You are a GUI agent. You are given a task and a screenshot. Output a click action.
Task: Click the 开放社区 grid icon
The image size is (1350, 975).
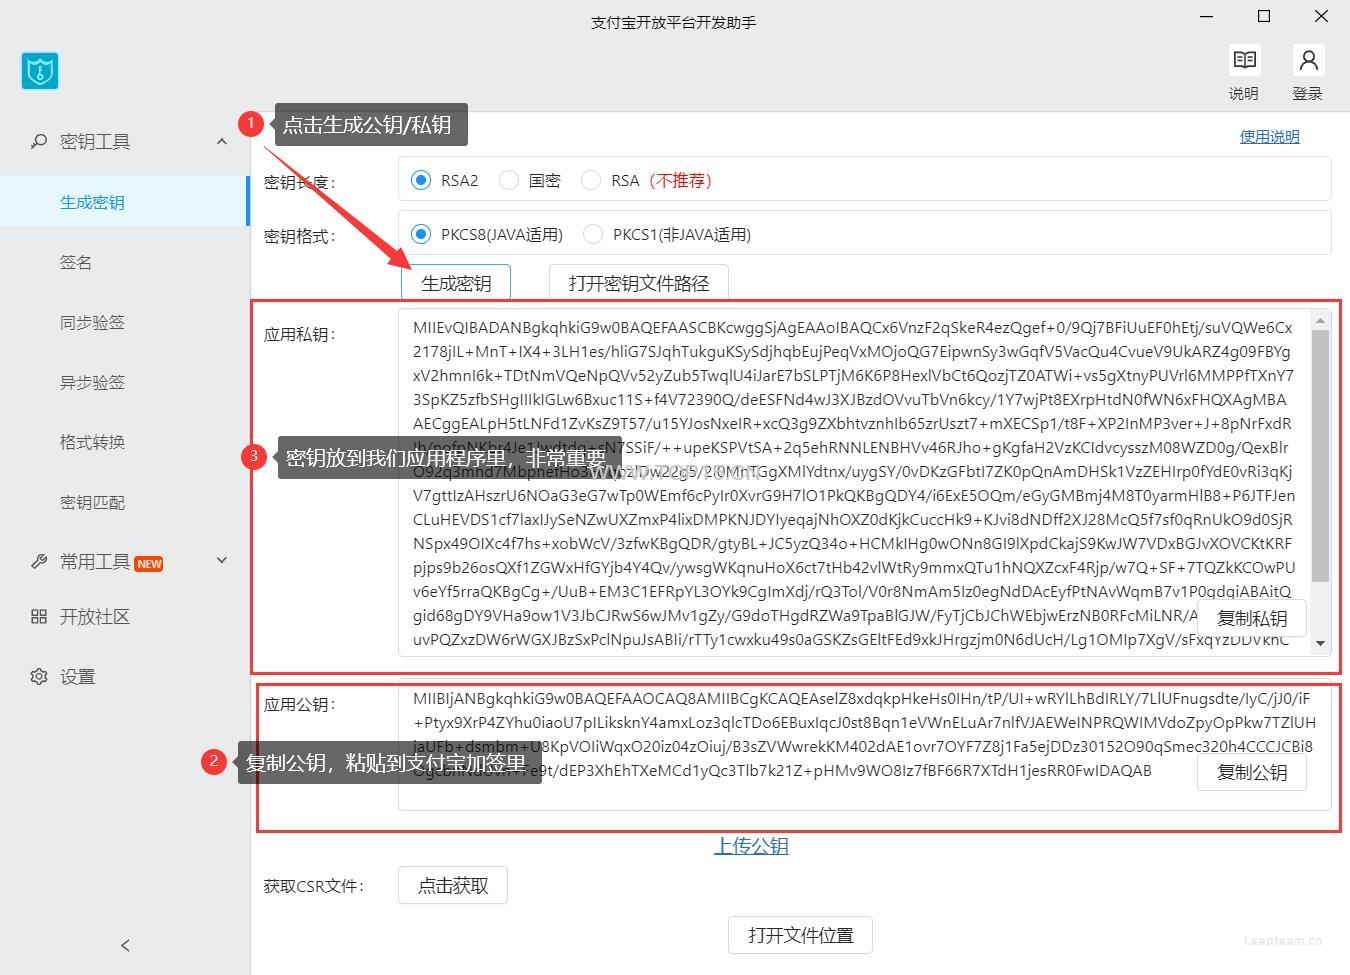click(39, 616)
